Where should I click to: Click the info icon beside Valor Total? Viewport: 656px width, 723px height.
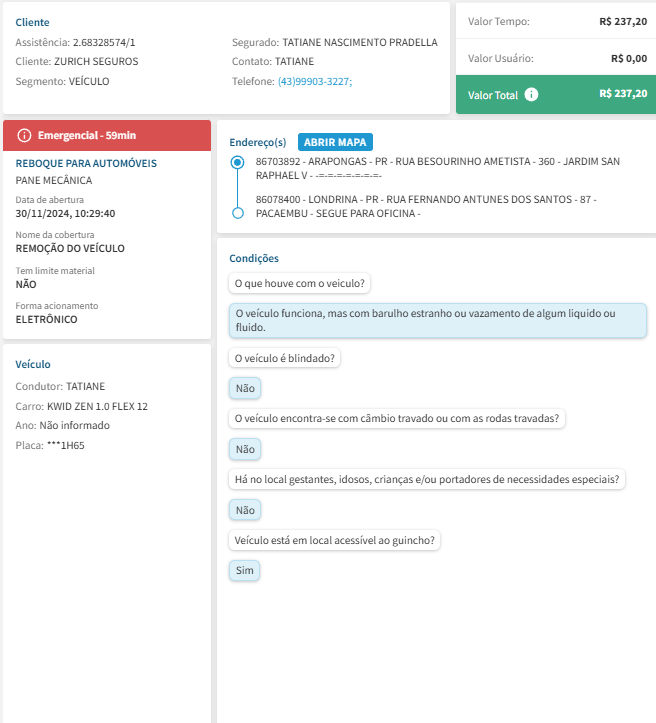coord(531,95)
